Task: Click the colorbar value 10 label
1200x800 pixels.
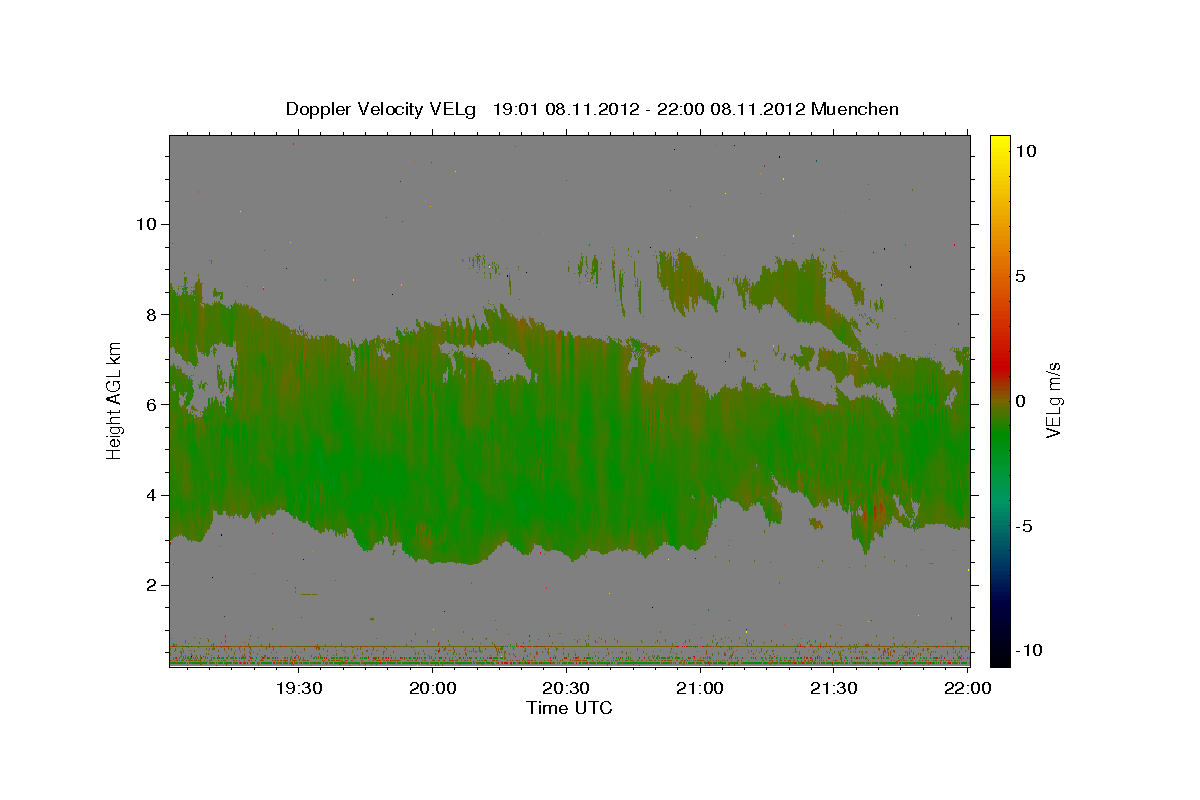Action: [x=1025, y=151]
